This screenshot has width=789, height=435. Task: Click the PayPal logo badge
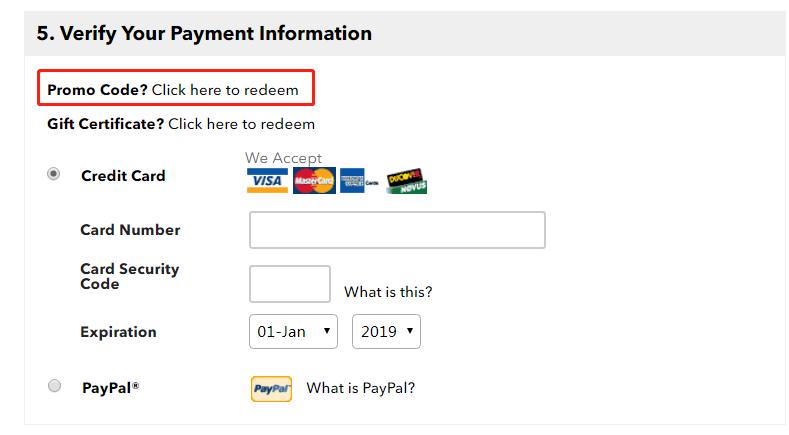click(x=271, y=389)
